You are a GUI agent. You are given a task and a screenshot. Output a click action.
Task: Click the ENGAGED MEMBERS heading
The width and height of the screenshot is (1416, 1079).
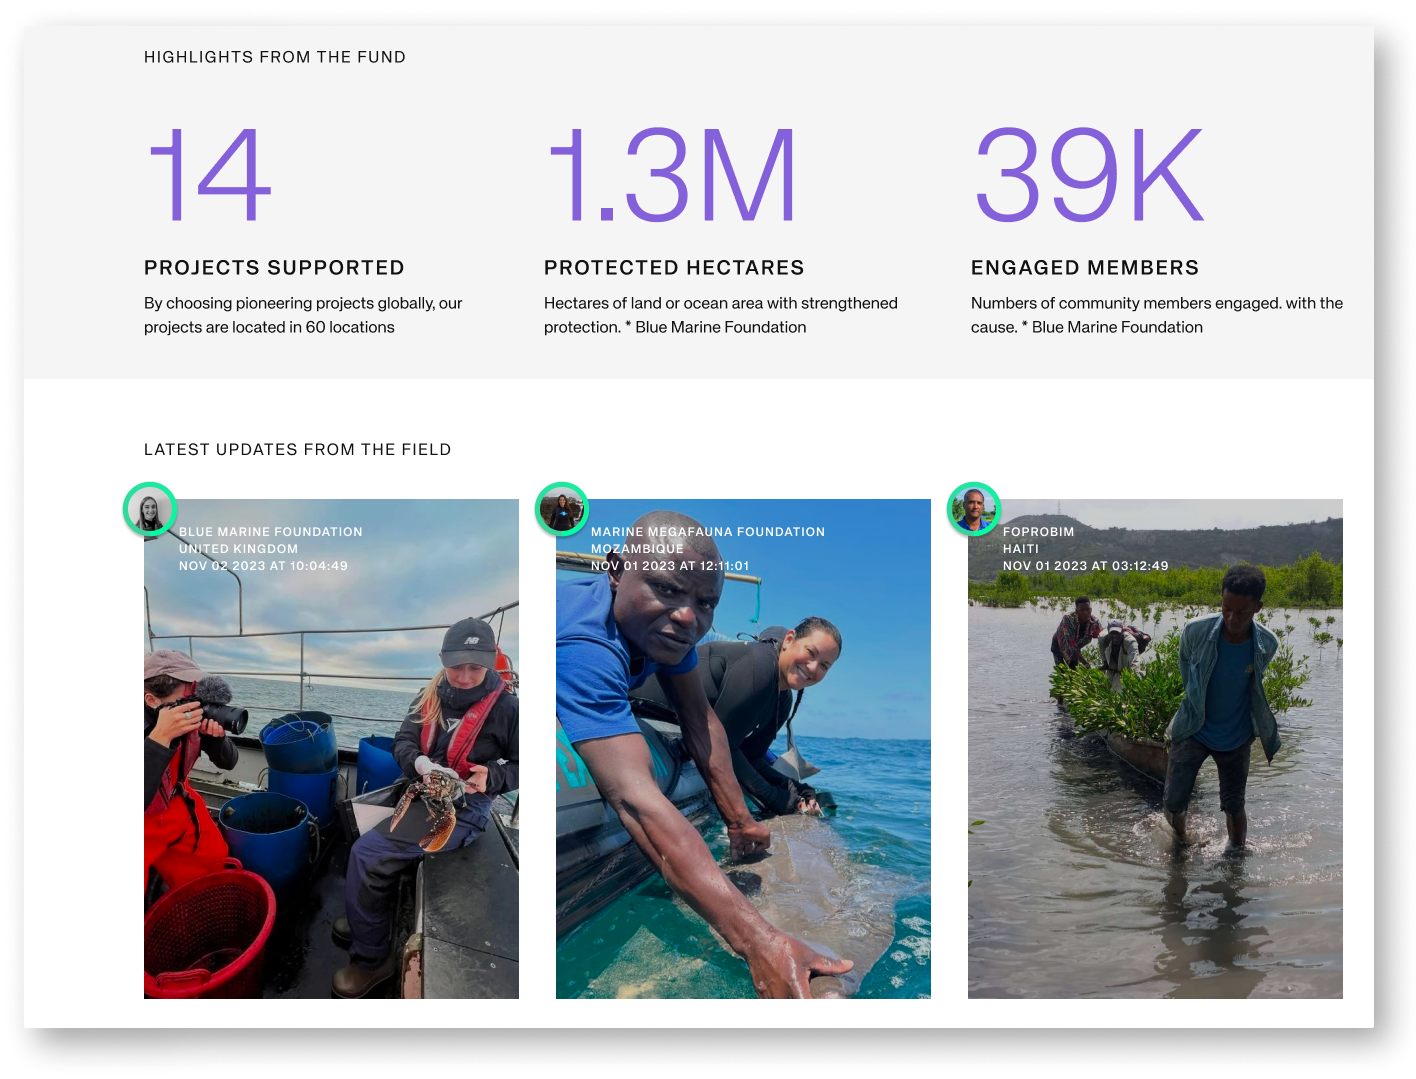1084,267
